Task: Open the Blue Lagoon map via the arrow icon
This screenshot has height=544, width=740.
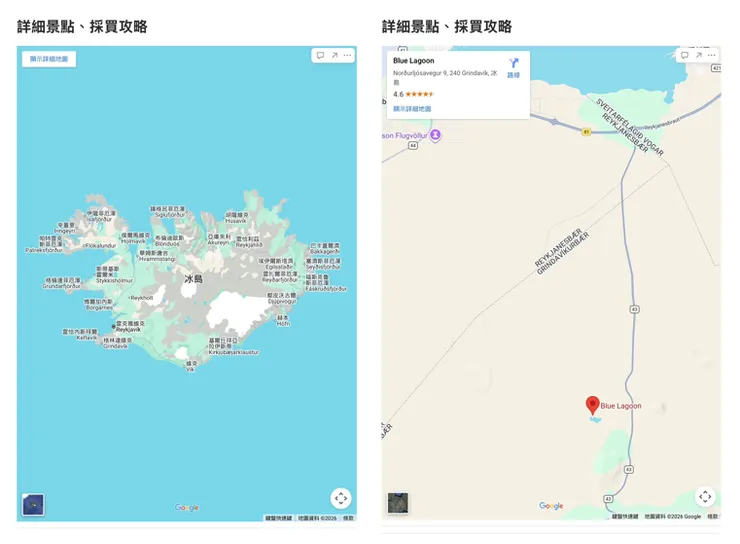Action: coord(698,55)
